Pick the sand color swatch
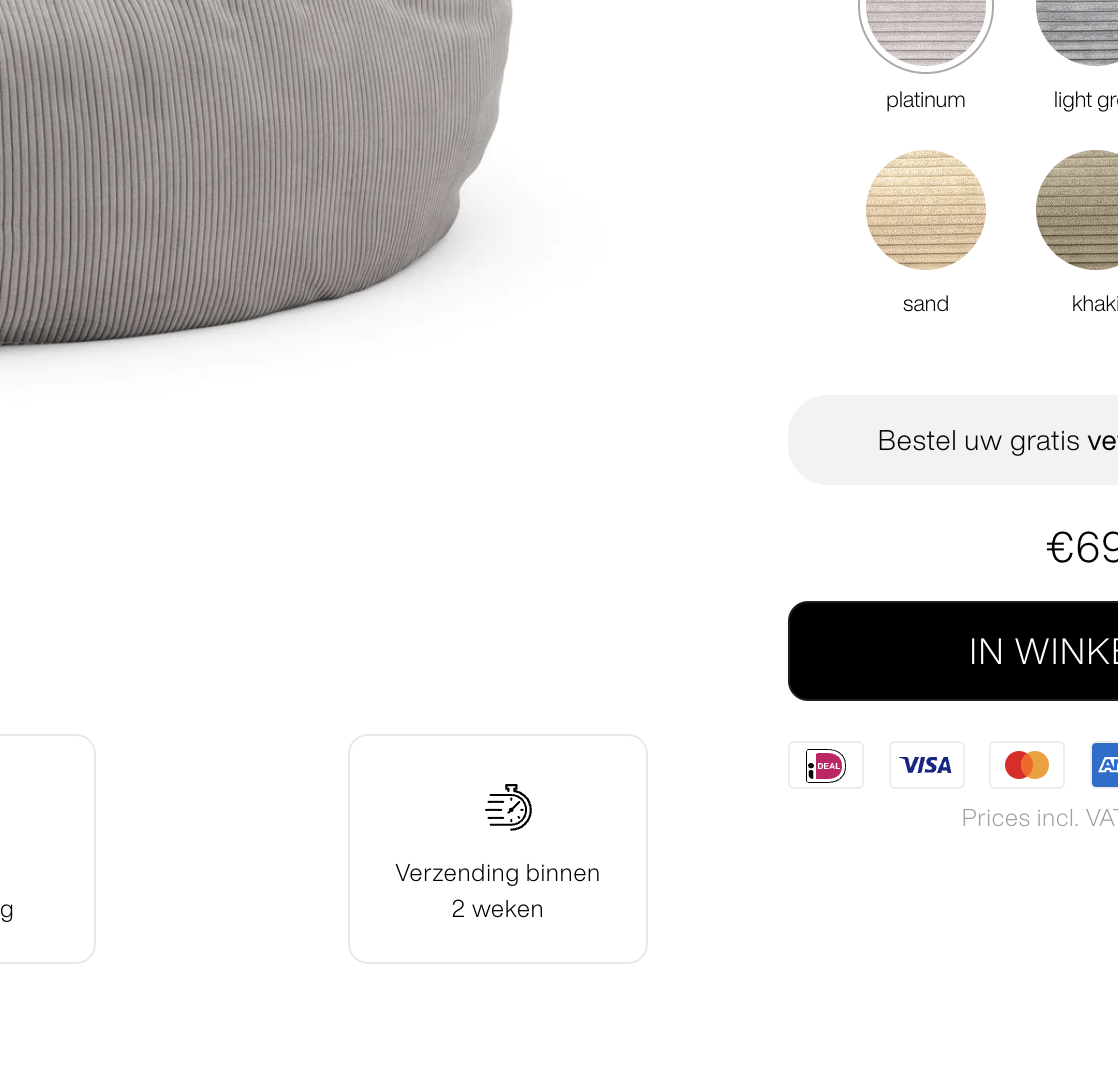Screen dimensions: 1118x1084 [925, 210]
